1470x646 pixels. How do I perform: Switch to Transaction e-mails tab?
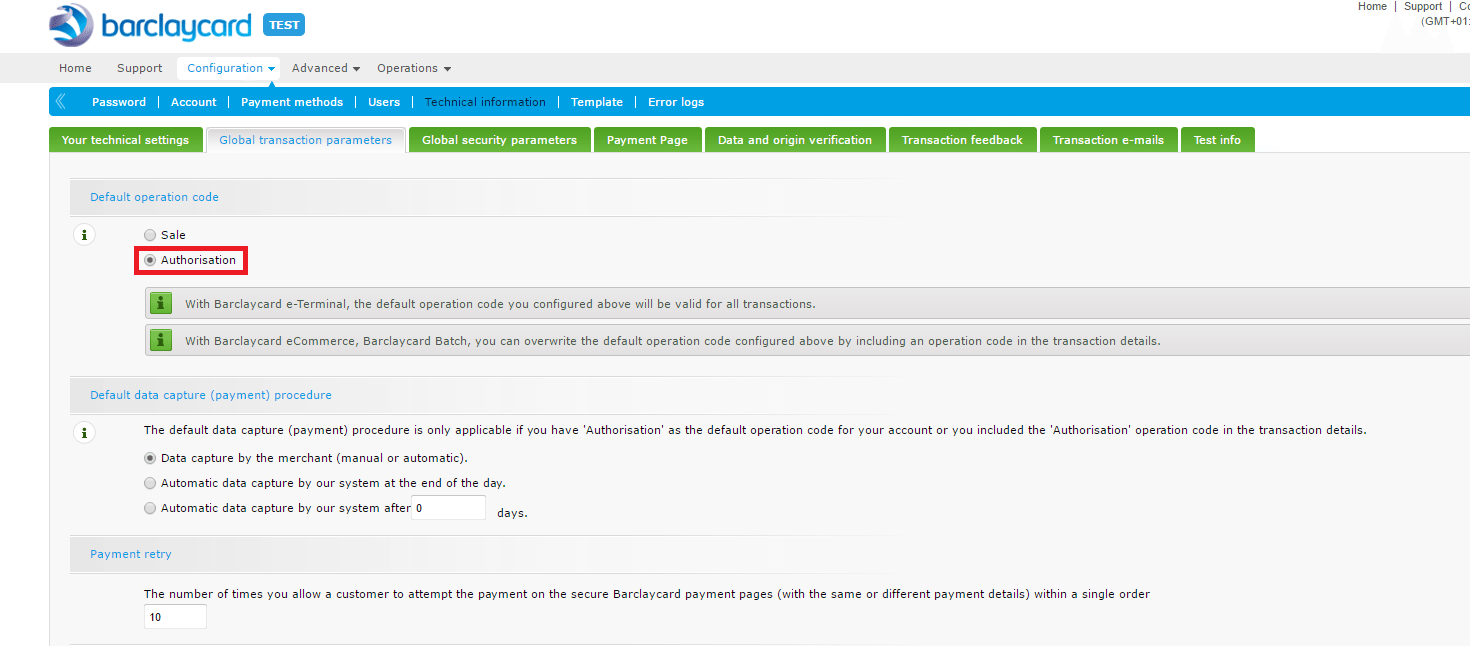pos(1108,140)
